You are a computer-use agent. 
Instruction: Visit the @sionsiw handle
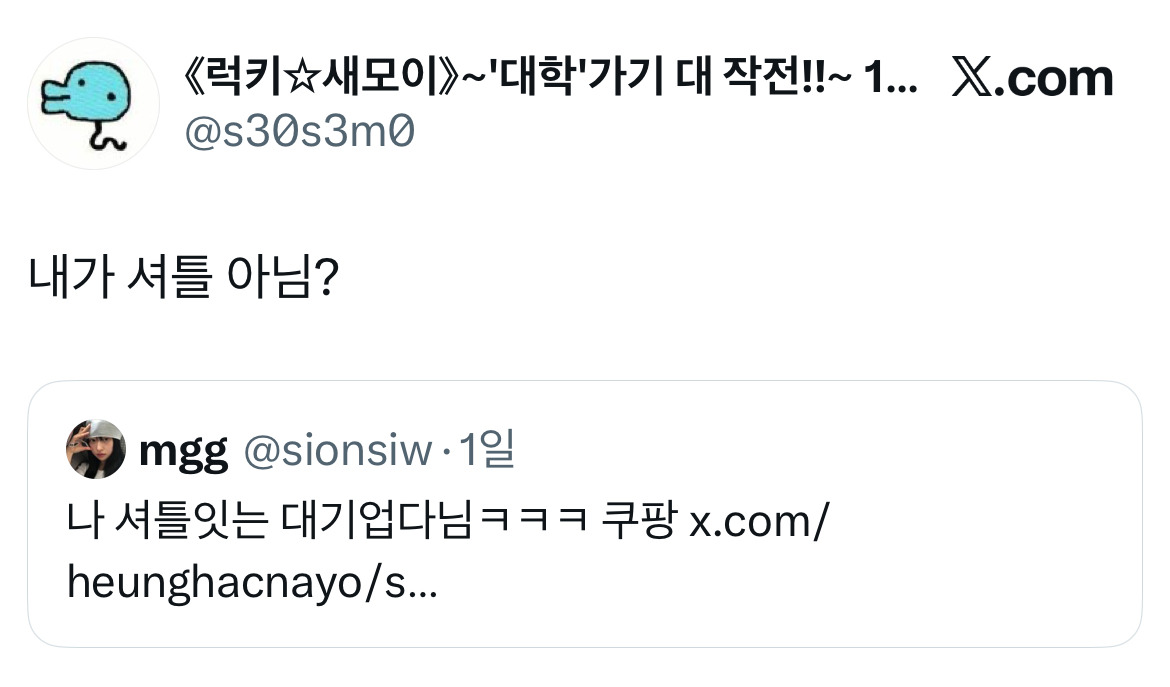click(338, 451)
